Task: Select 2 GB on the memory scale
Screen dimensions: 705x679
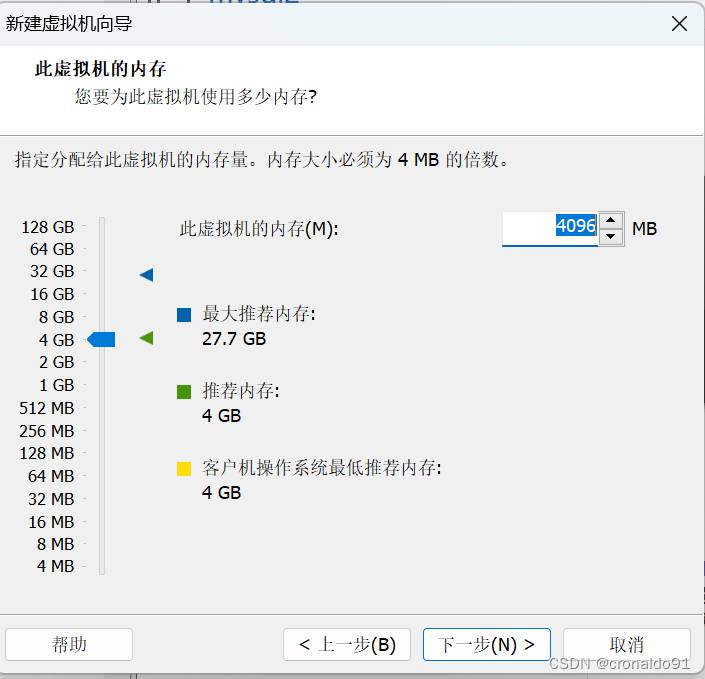Action: [102, 362]
